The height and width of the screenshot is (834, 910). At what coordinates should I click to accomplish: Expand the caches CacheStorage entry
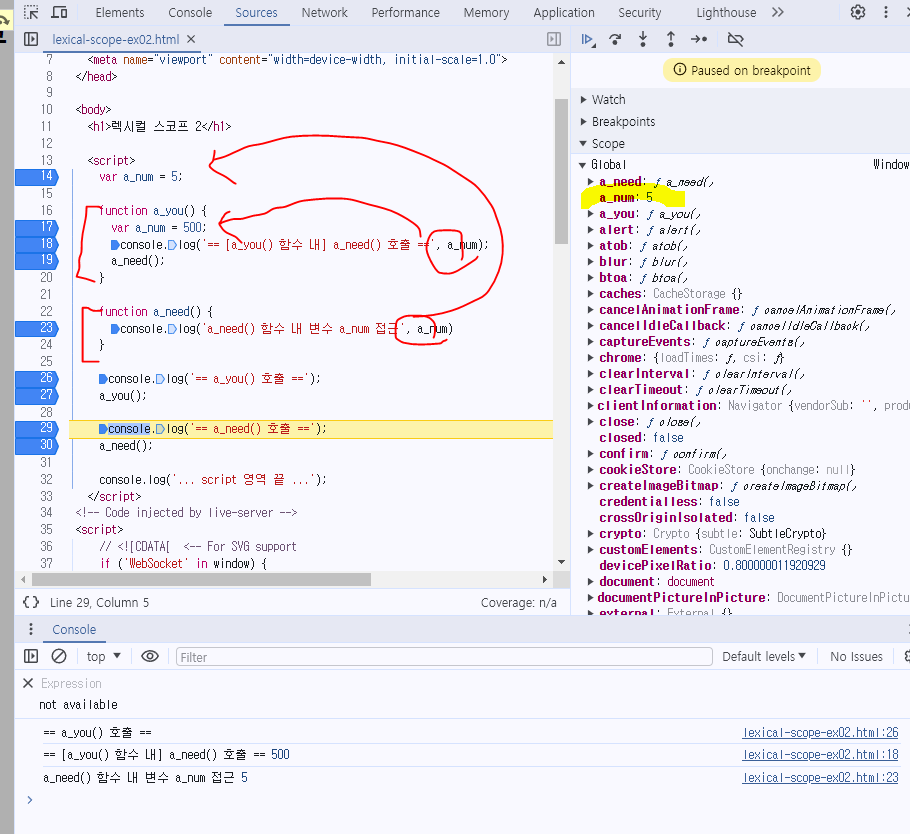click(590, 294)
